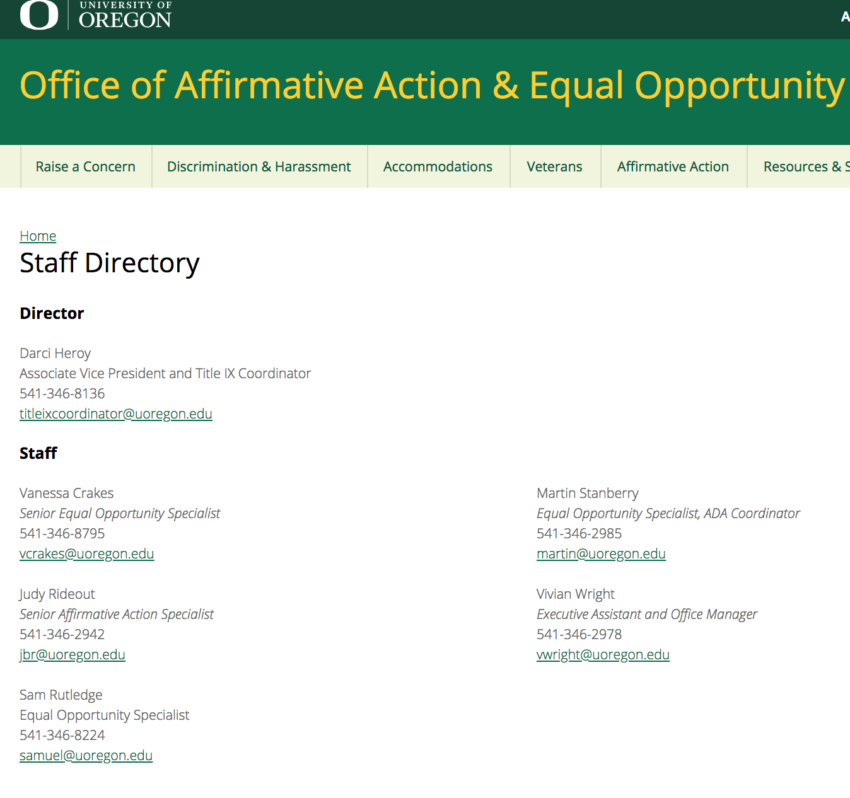Click the Staff section heading
The width and height of the screenshot is (850, 798).
point(38,453)
